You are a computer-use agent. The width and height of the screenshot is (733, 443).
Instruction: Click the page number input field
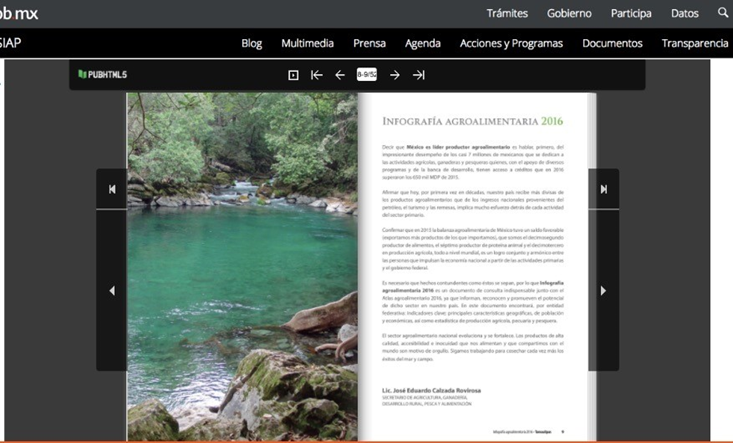click(367, 74)
